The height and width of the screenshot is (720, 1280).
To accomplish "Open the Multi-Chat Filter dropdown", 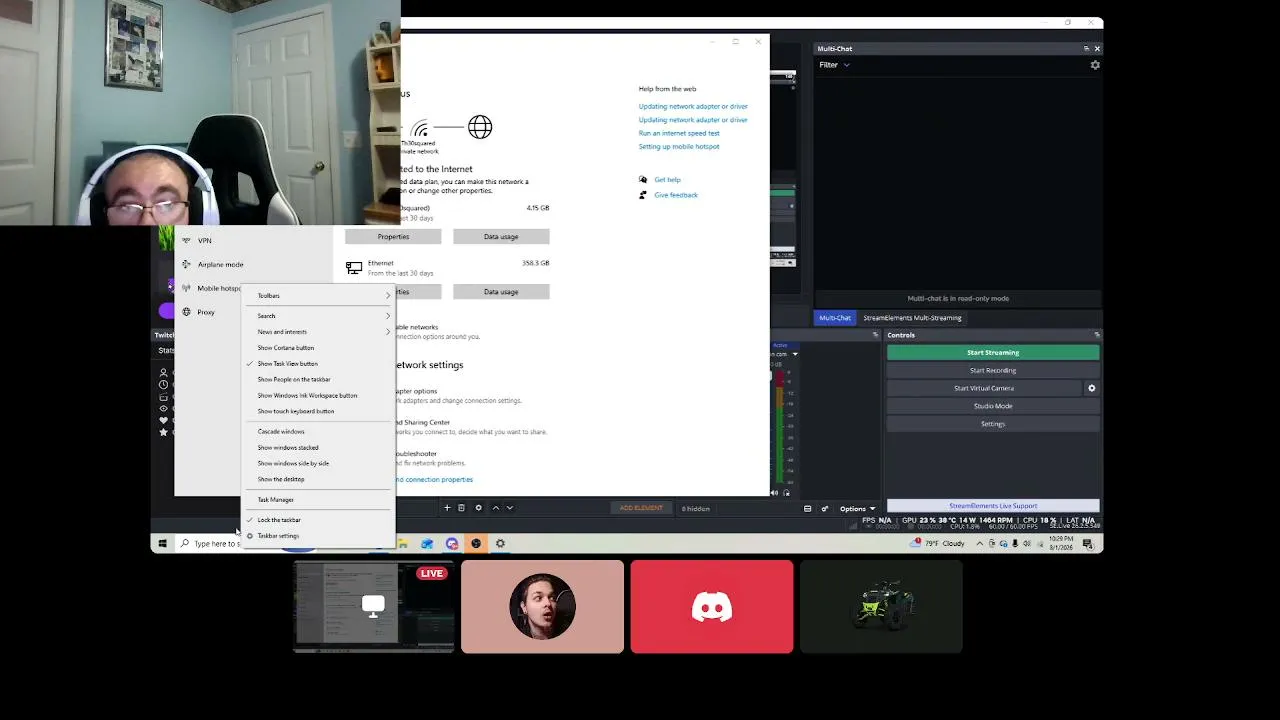I will point(835,65).
